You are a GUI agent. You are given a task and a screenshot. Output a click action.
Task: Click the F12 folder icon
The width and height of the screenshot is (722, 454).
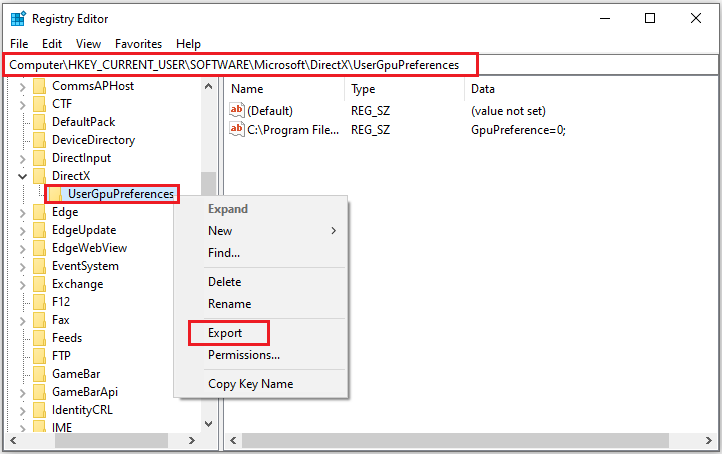(40, 302)
